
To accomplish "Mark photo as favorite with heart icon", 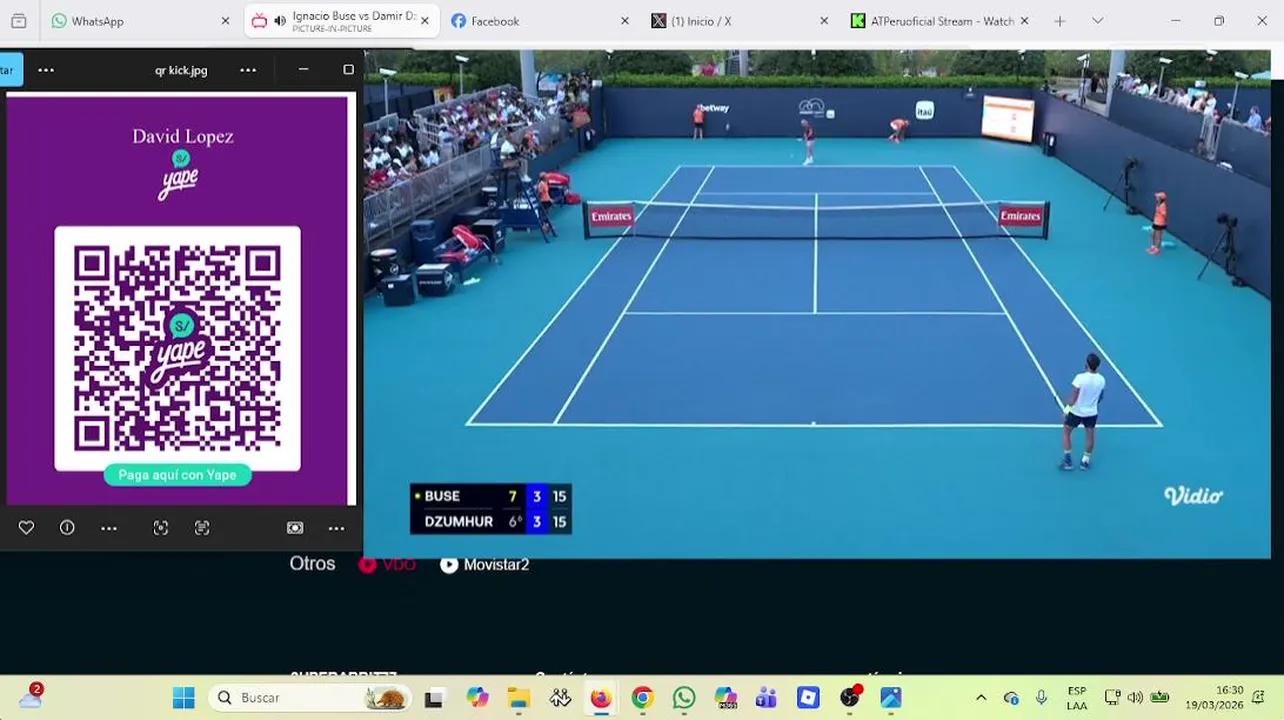I will point(26,528).
